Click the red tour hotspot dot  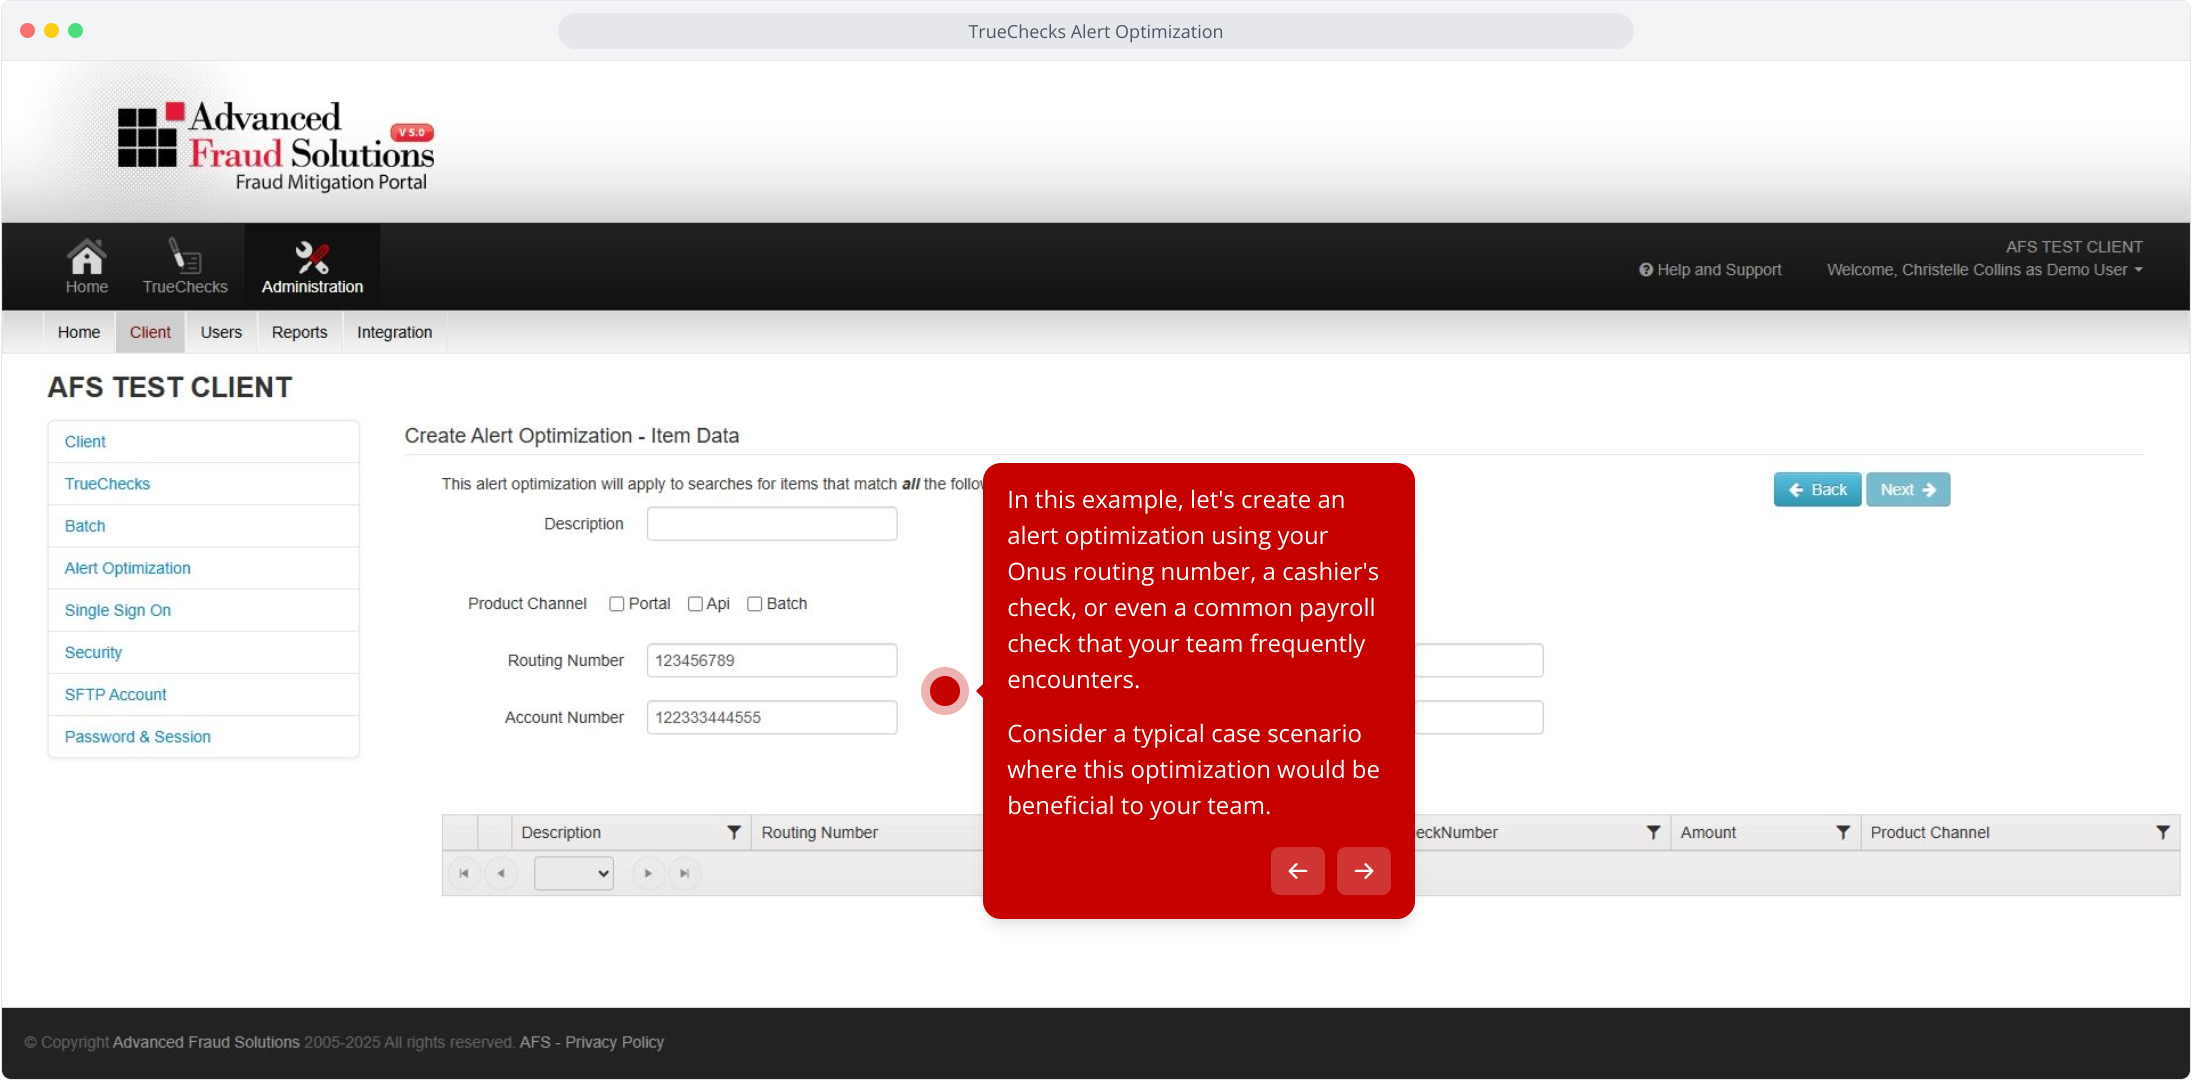click(x=945, y=690)
